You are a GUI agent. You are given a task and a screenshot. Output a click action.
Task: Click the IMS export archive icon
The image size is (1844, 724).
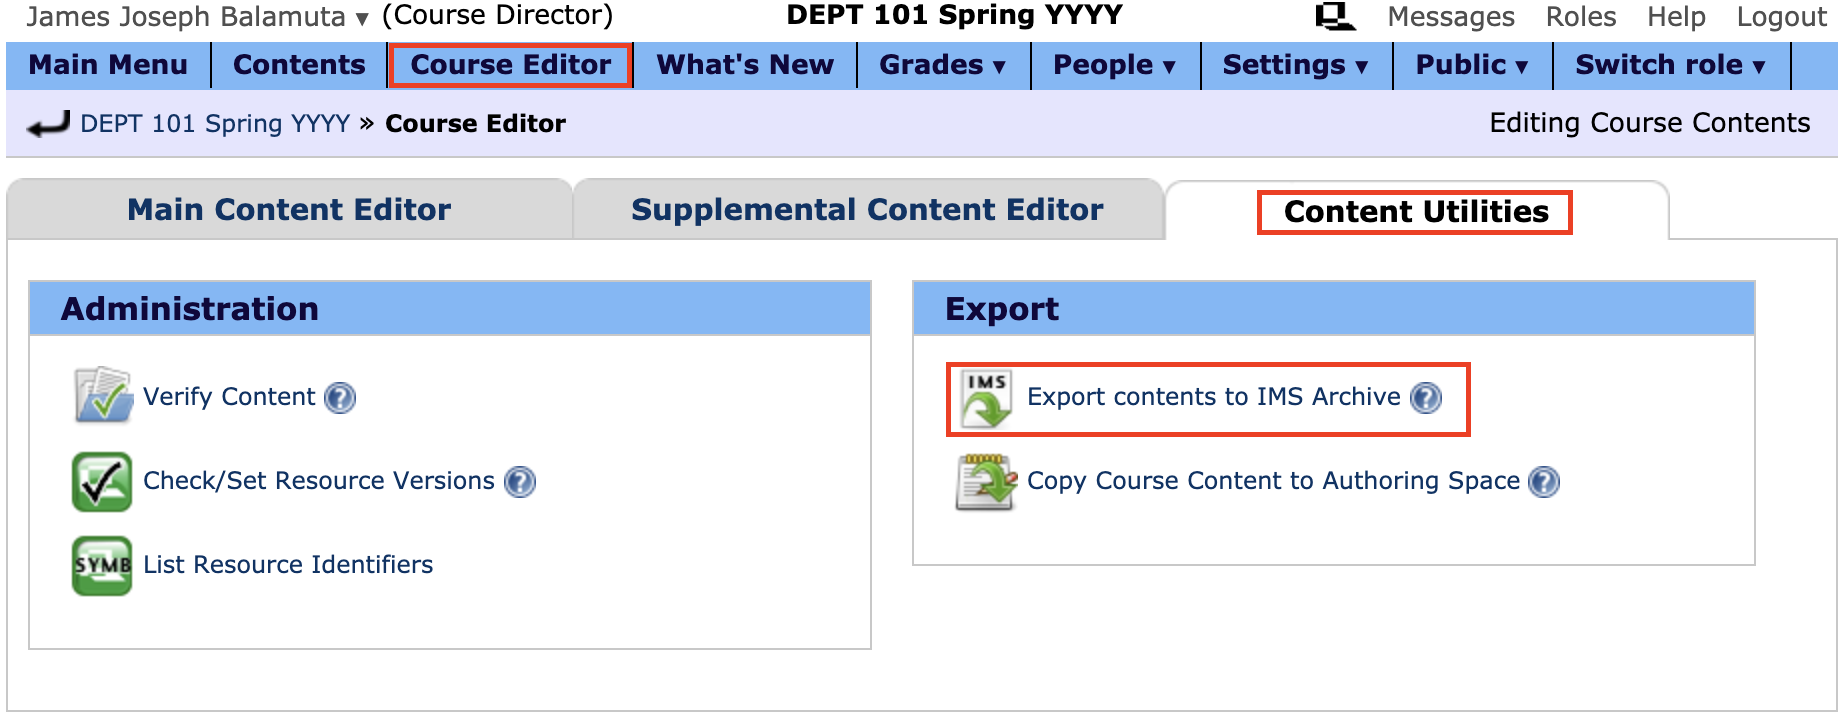point(986,398)
